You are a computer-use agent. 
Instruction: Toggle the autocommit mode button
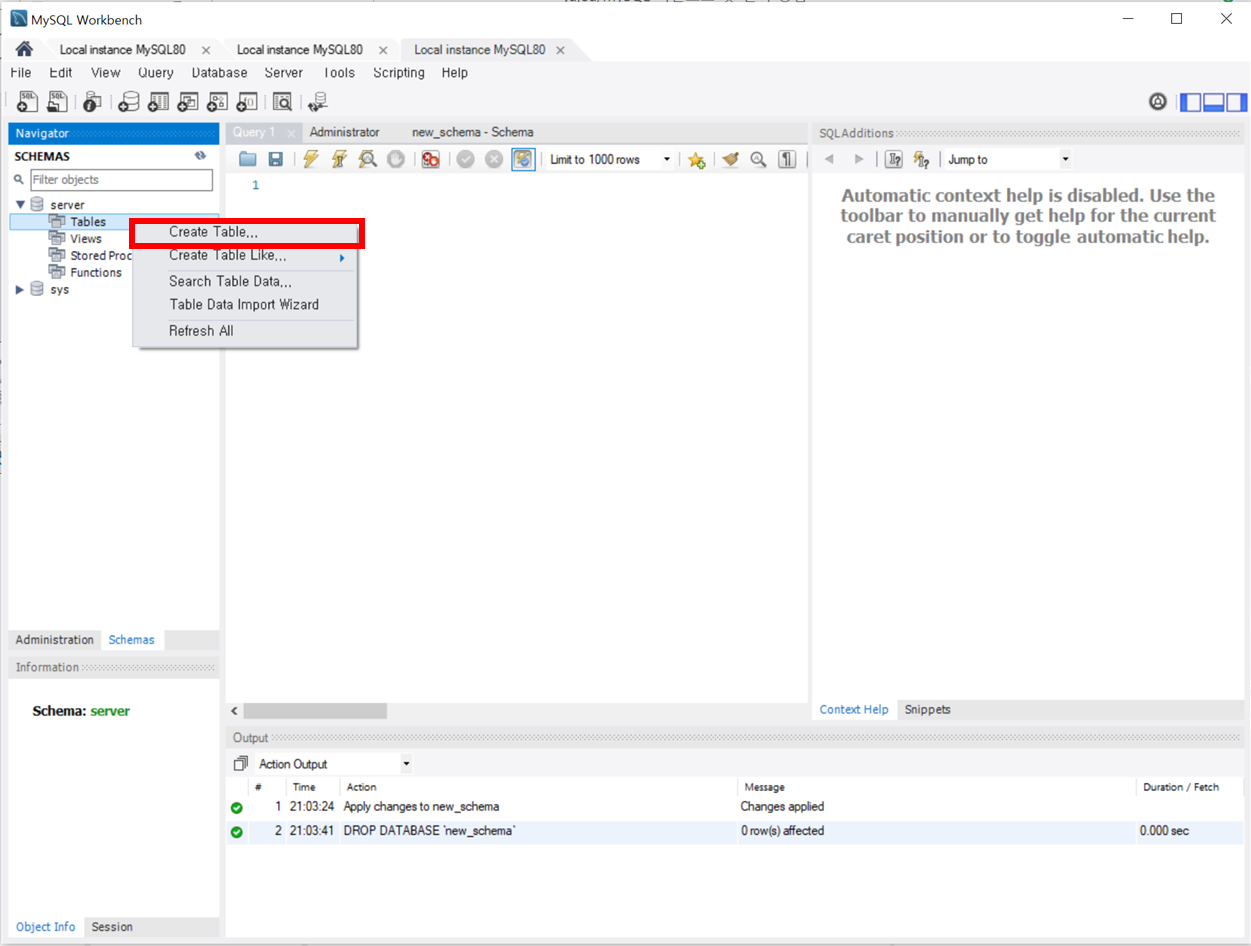(x=523, y=159)
